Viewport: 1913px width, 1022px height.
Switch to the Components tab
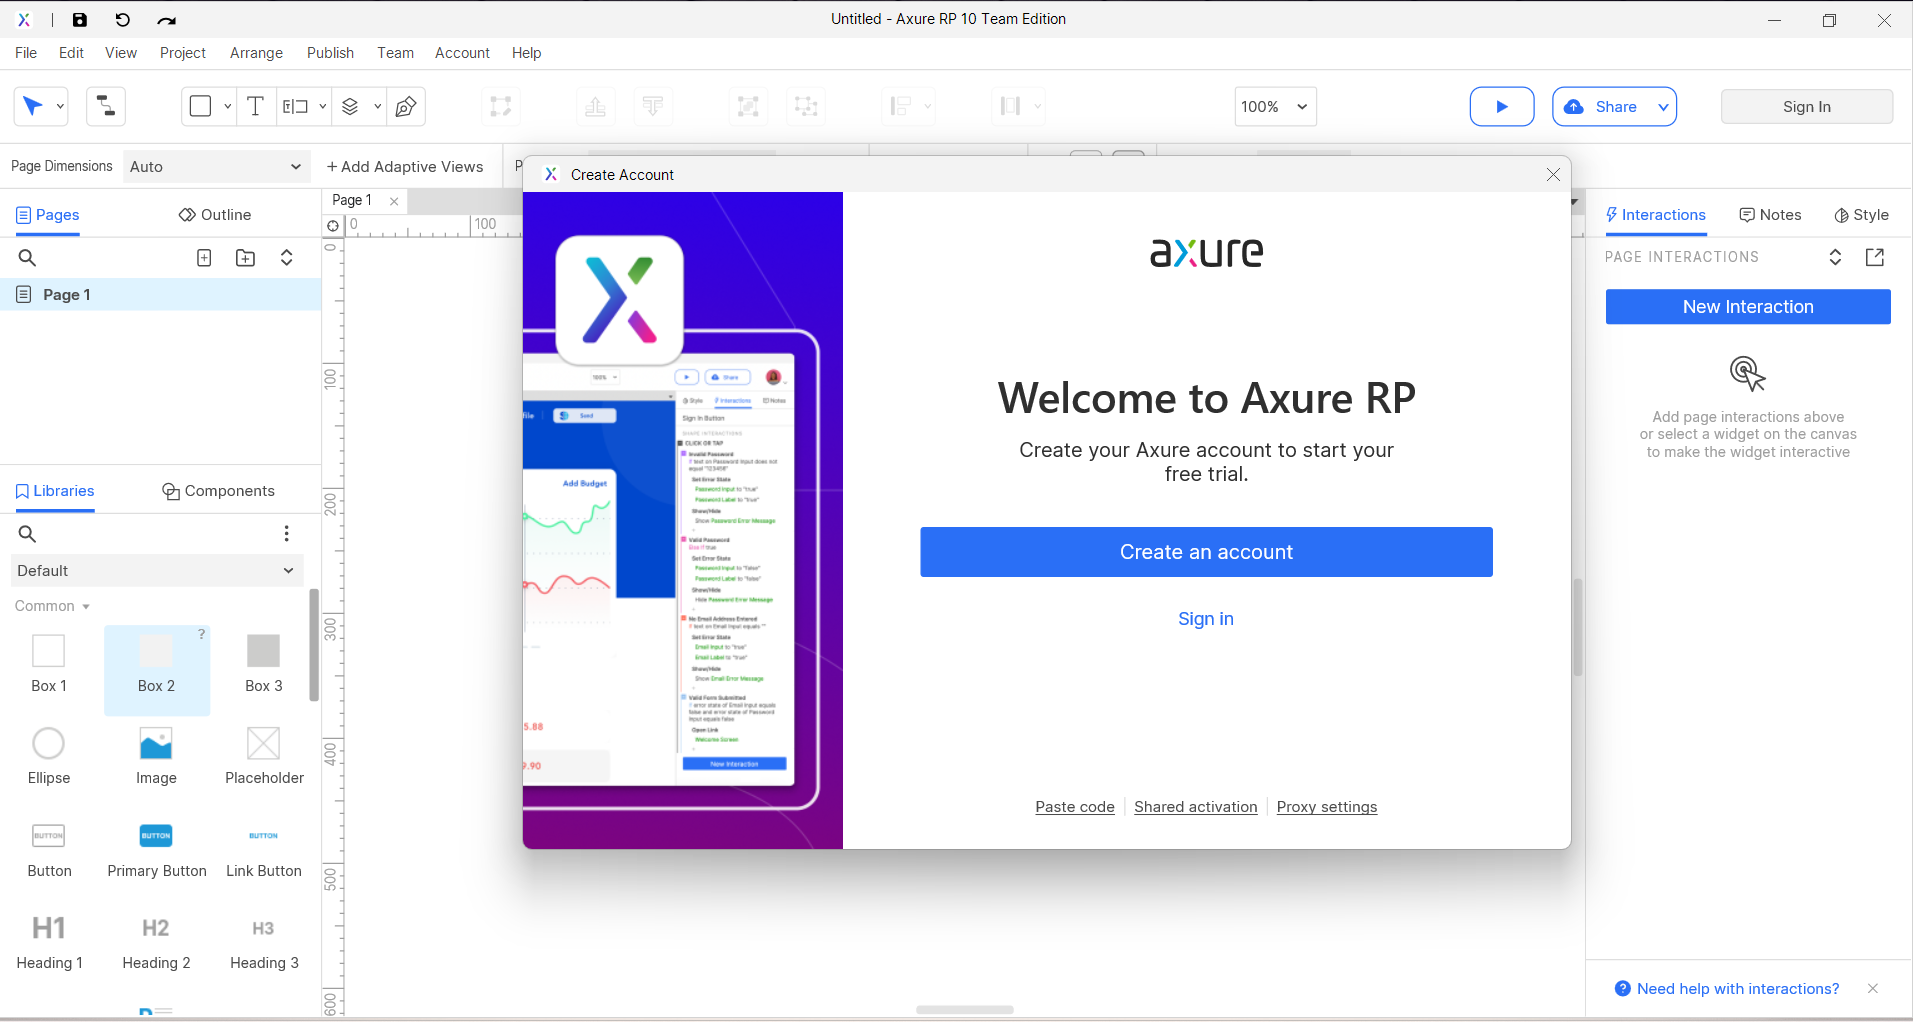pyautogui.click(x=218, y=491)
